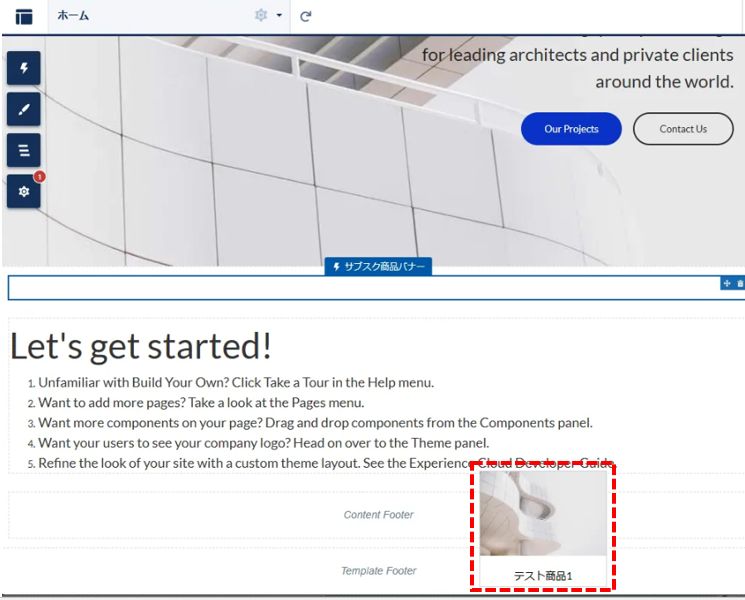Click the move icon on selected component
745x600 pixels.
[x=727, y=284]
